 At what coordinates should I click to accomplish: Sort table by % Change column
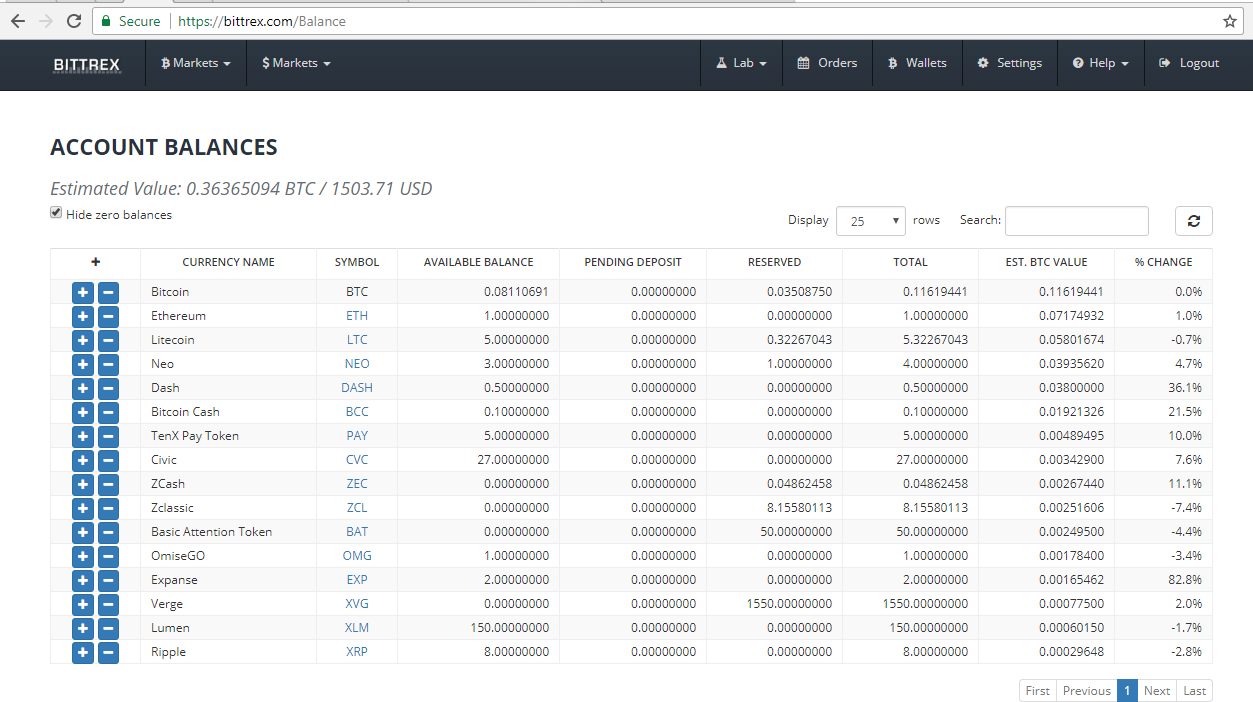tap(1163, 262)
